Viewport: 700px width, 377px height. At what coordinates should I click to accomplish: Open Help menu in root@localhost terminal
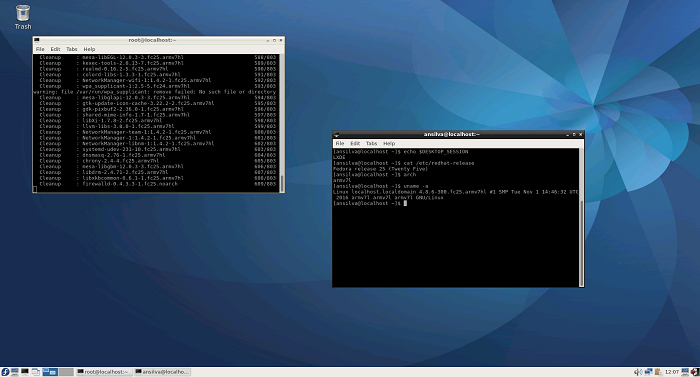coord(89,49)
